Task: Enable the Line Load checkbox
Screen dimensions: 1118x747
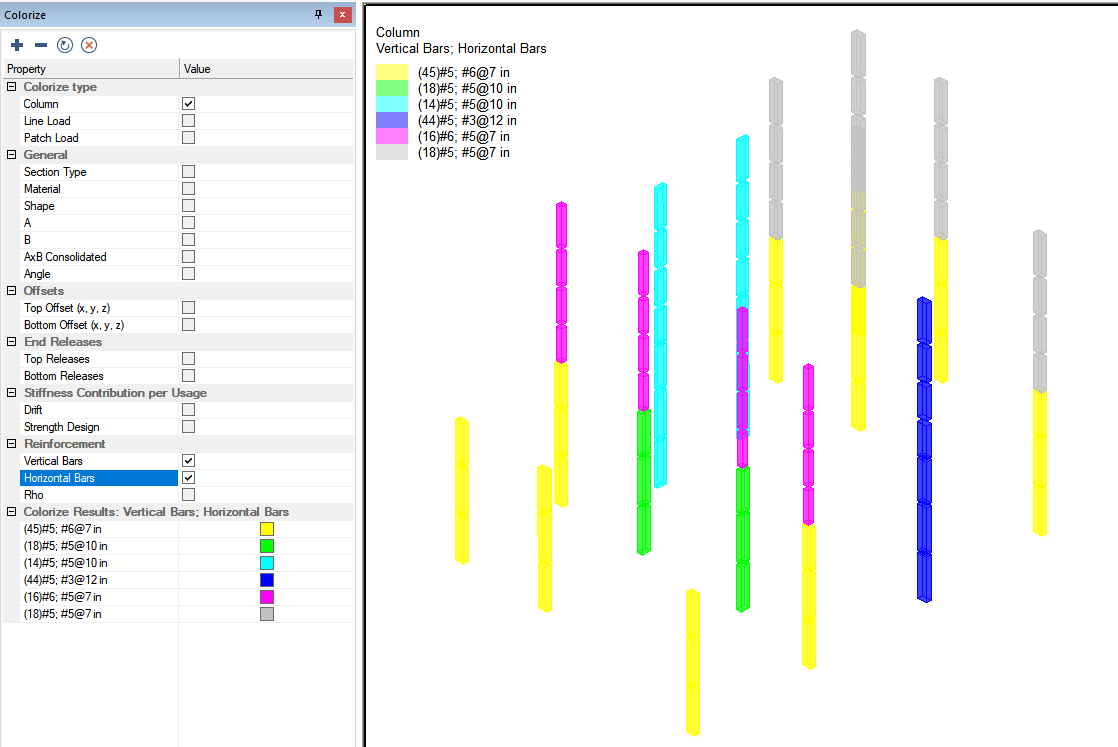Action: [x=188, y=121]
